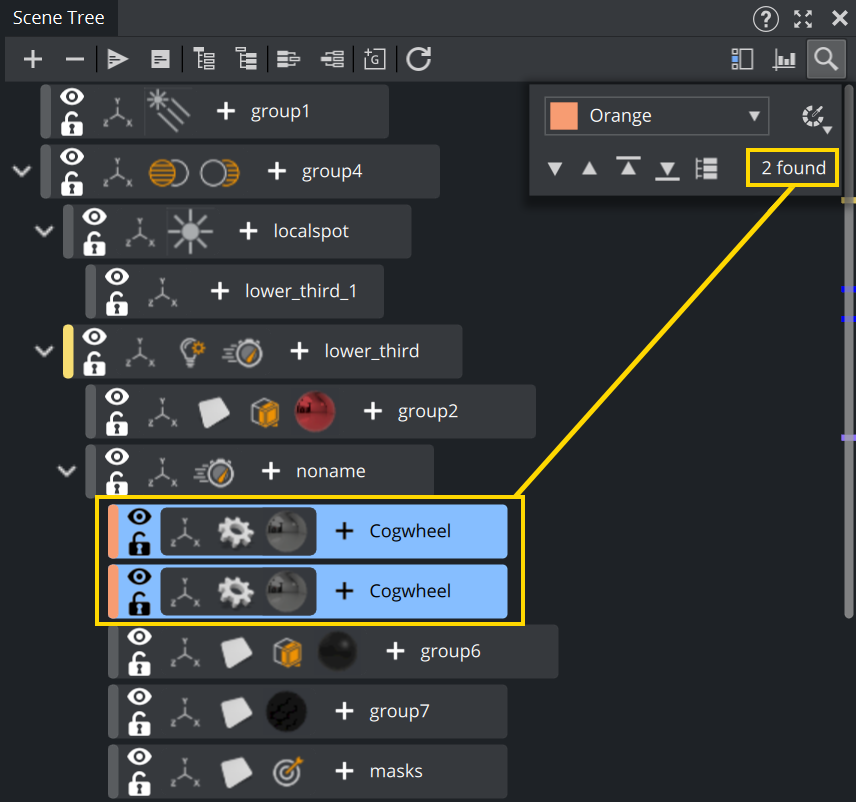Click the orange color tag on second Cogwheel
This screenshot has width=856, height=802.
click(x=114, y=591)
